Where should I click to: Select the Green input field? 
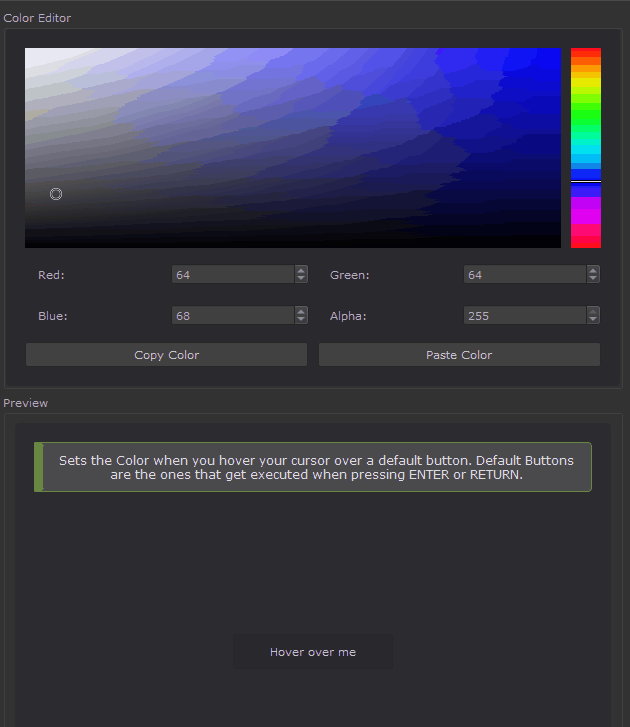pos(524,275)
